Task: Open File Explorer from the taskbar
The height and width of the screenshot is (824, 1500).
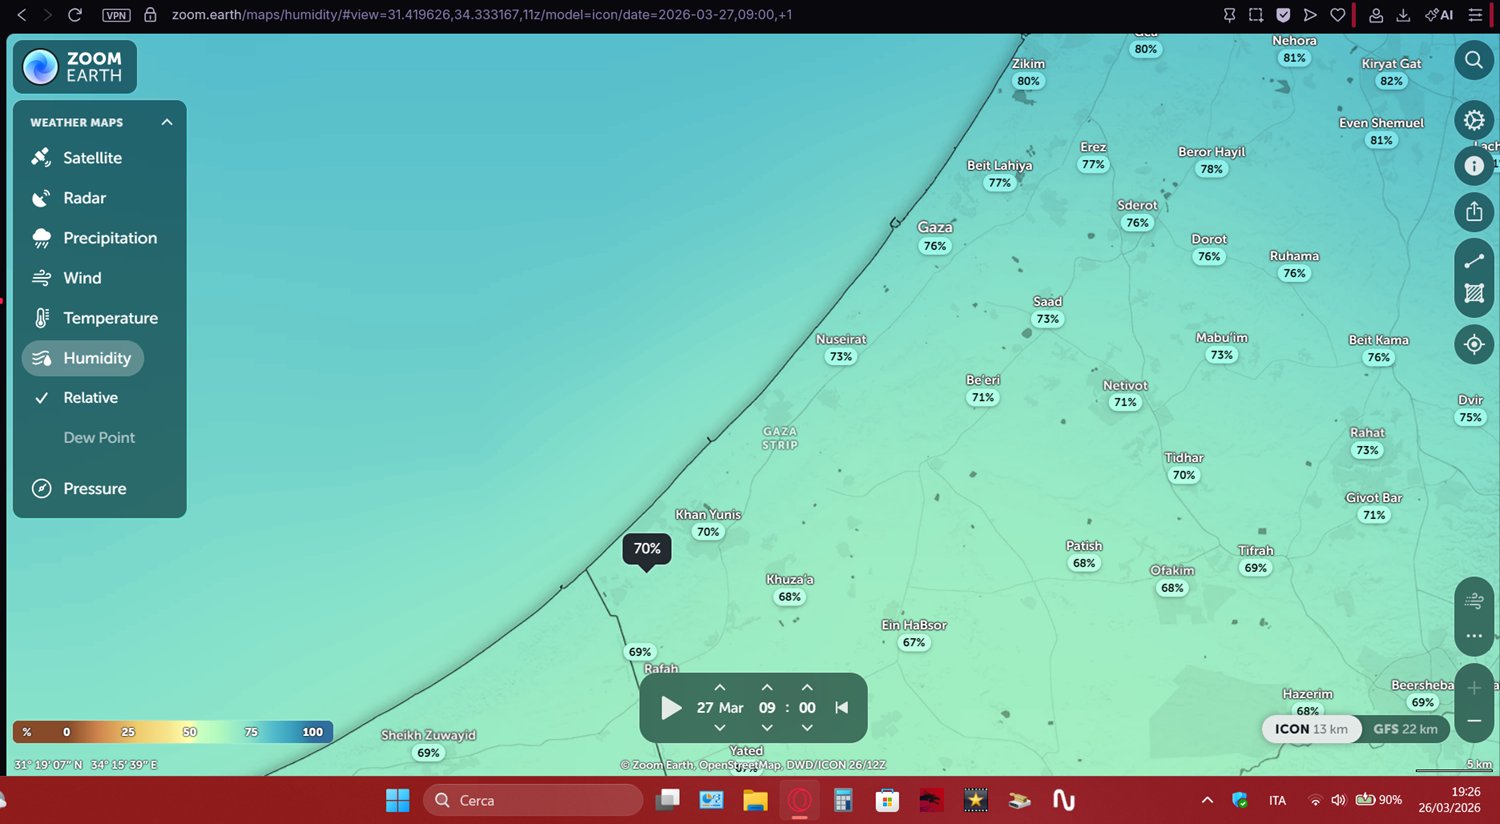Action: [755, 800]
